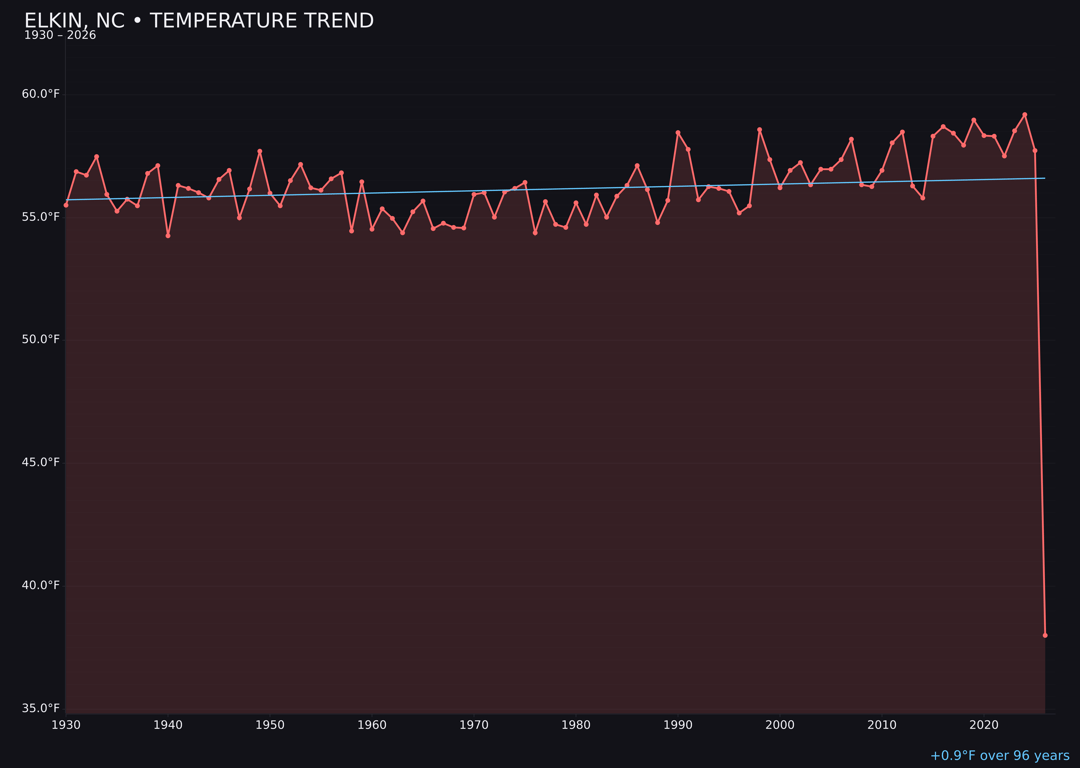
Task: Click the 1930 x-axis label
Action: pos(68,725)
